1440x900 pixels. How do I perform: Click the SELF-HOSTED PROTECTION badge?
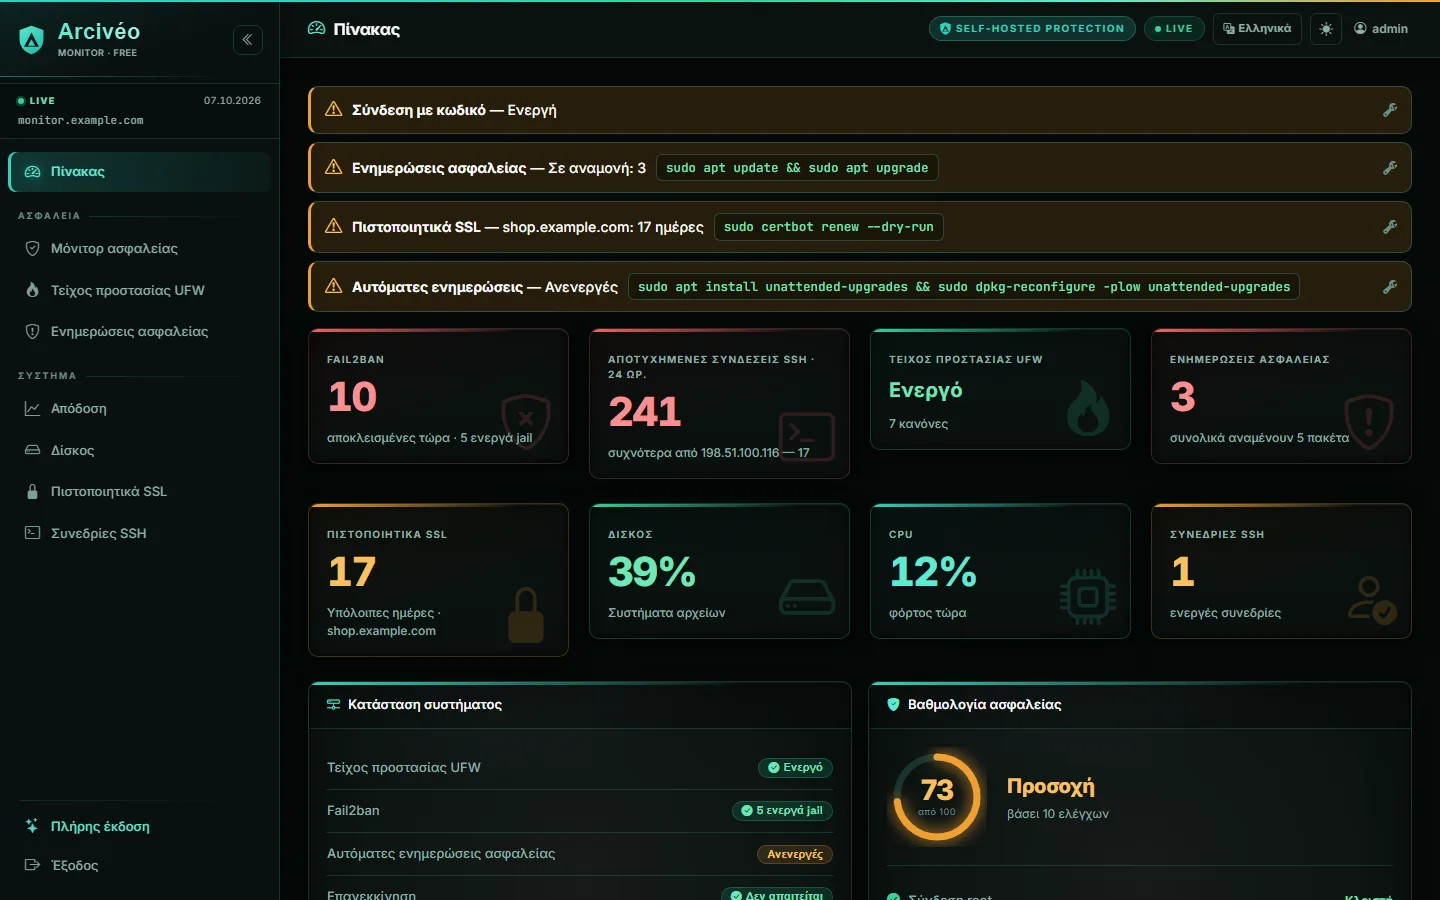[x=1032, y=29]
